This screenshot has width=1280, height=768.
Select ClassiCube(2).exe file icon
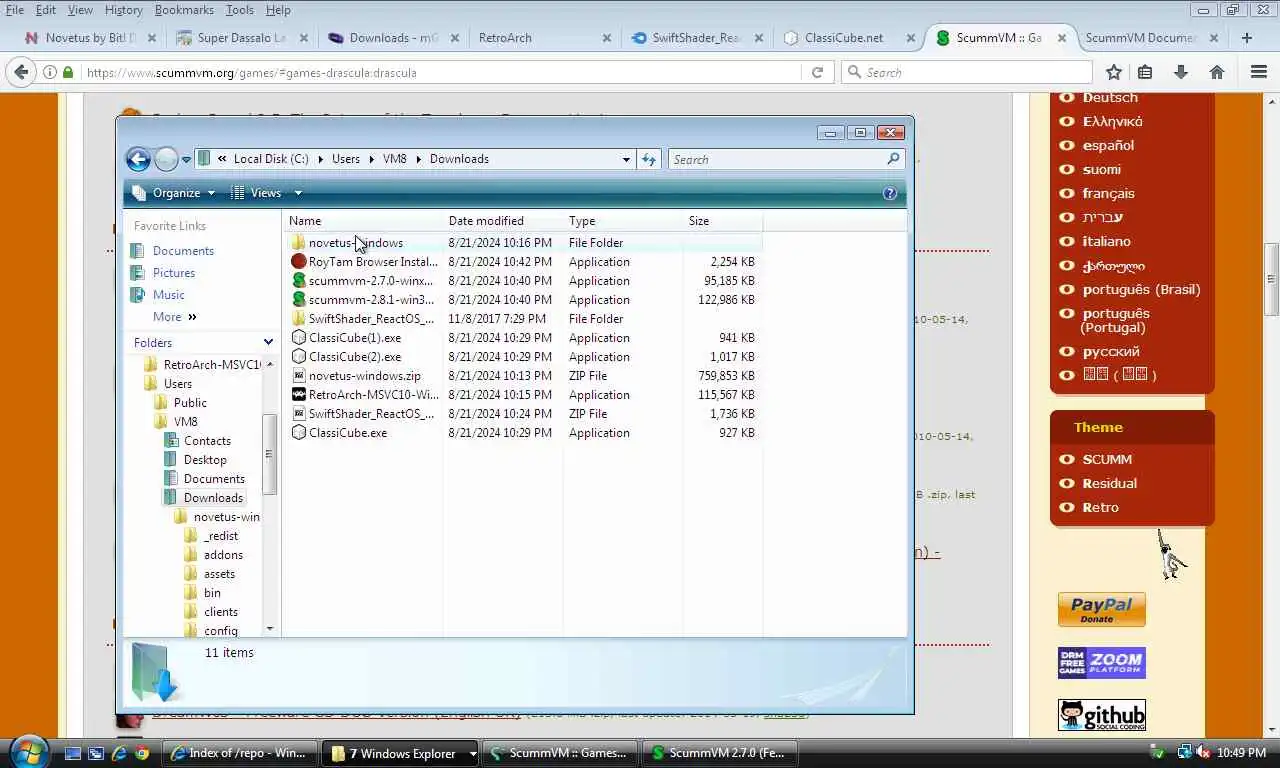[298, 357]
